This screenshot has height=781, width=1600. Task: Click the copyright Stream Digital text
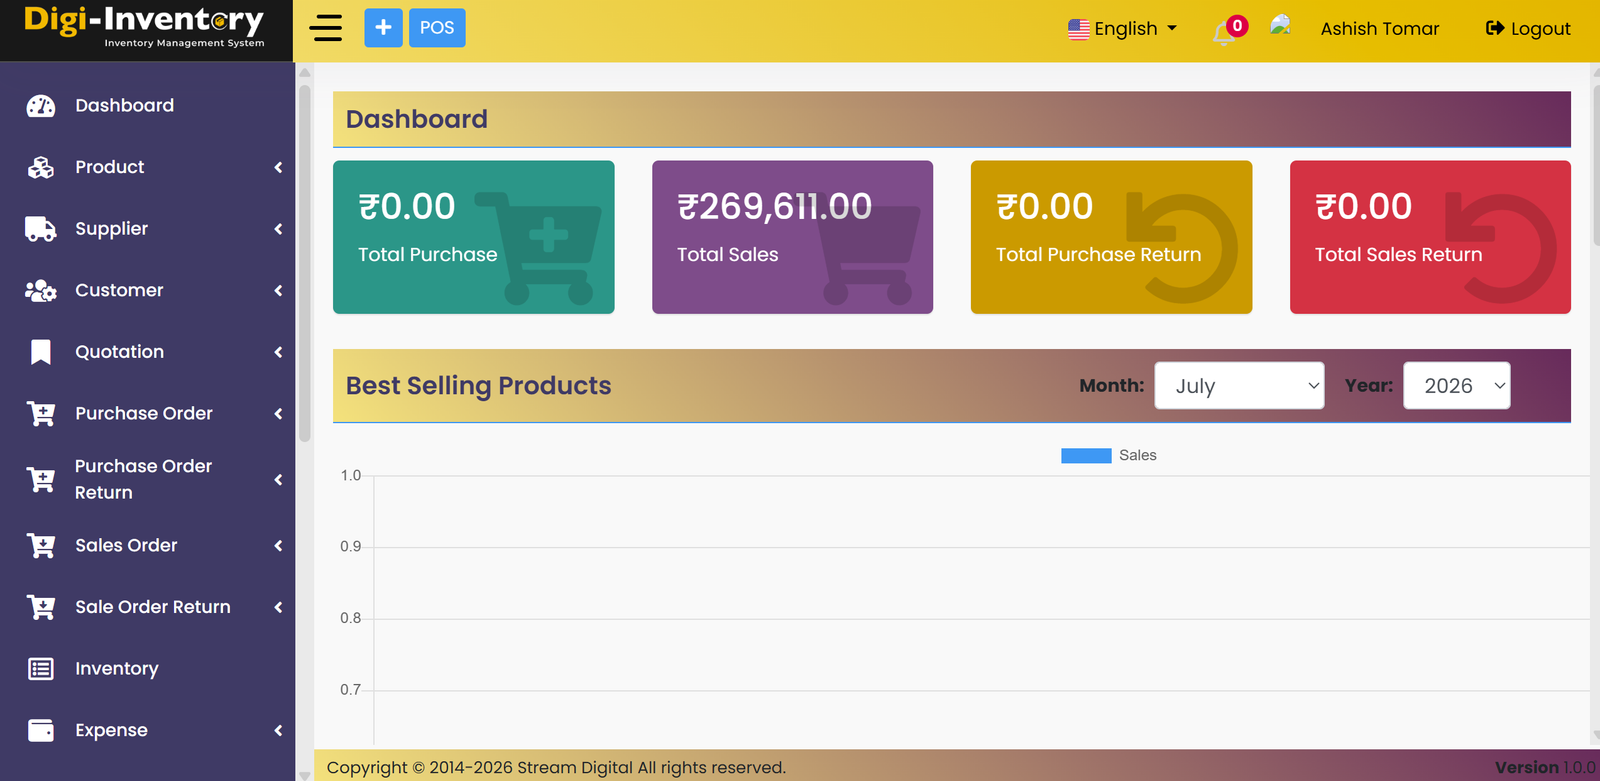coord(556,768)
